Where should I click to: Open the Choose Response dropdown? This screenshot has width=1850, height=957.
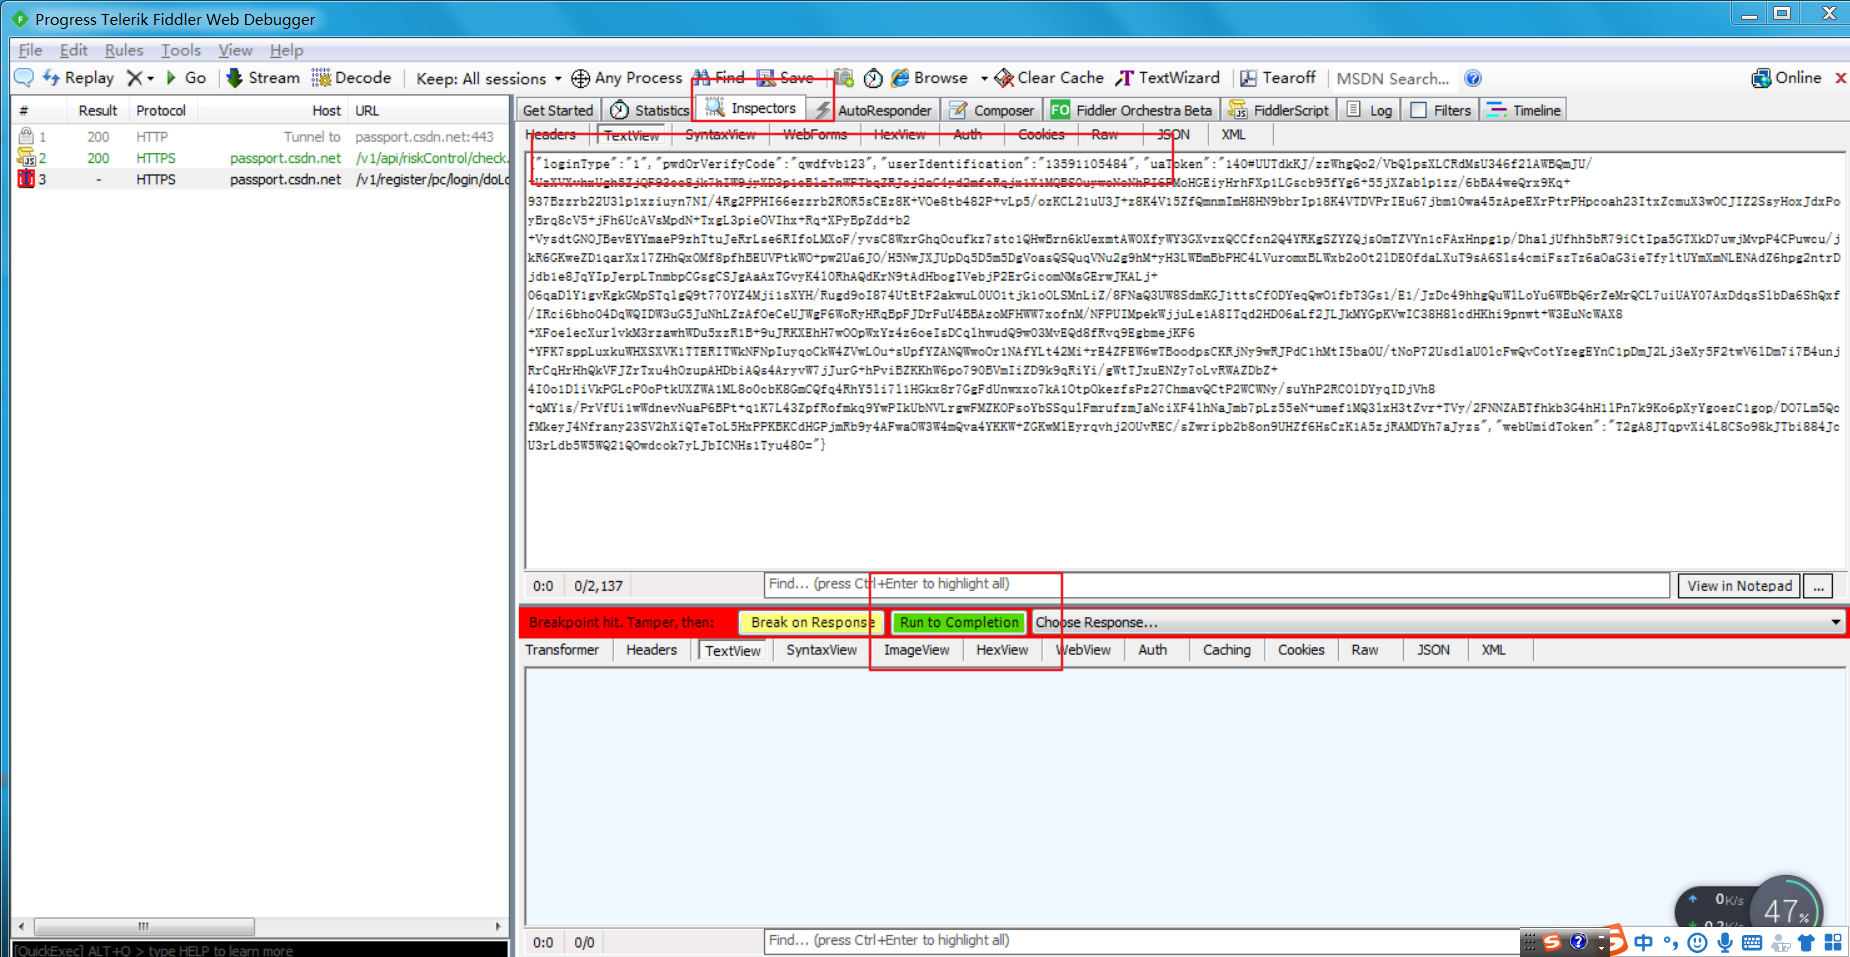point(1438,622)
